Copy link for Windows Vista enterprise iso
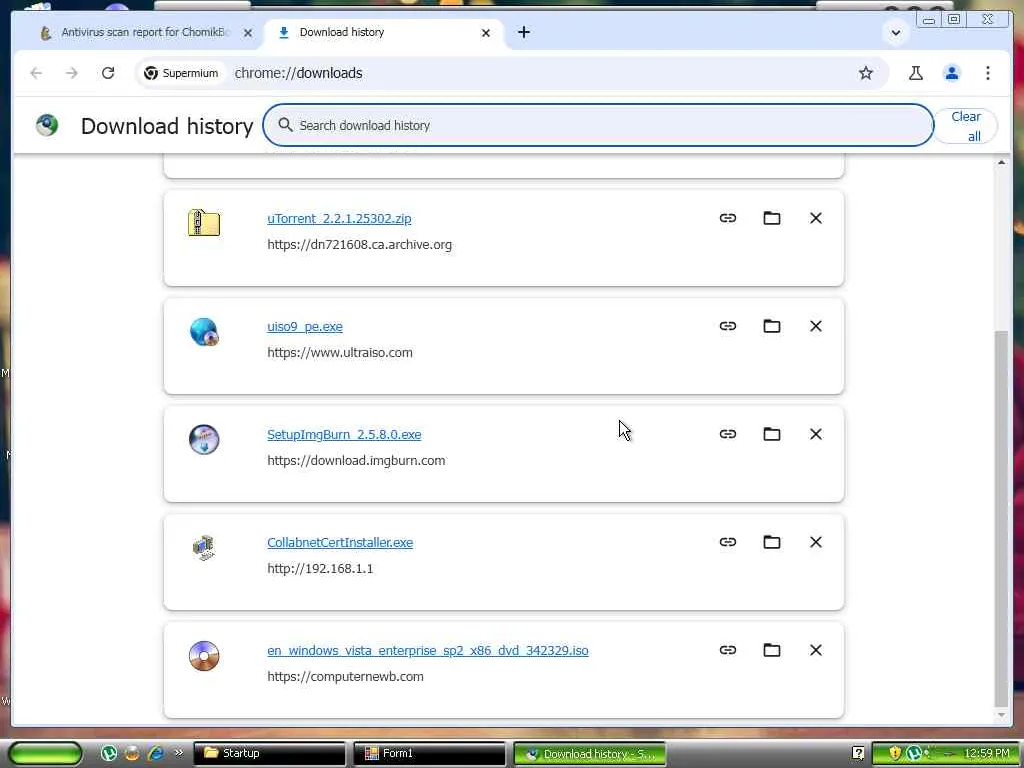The width and height of the screenshot is (1024, 768). 728,650
